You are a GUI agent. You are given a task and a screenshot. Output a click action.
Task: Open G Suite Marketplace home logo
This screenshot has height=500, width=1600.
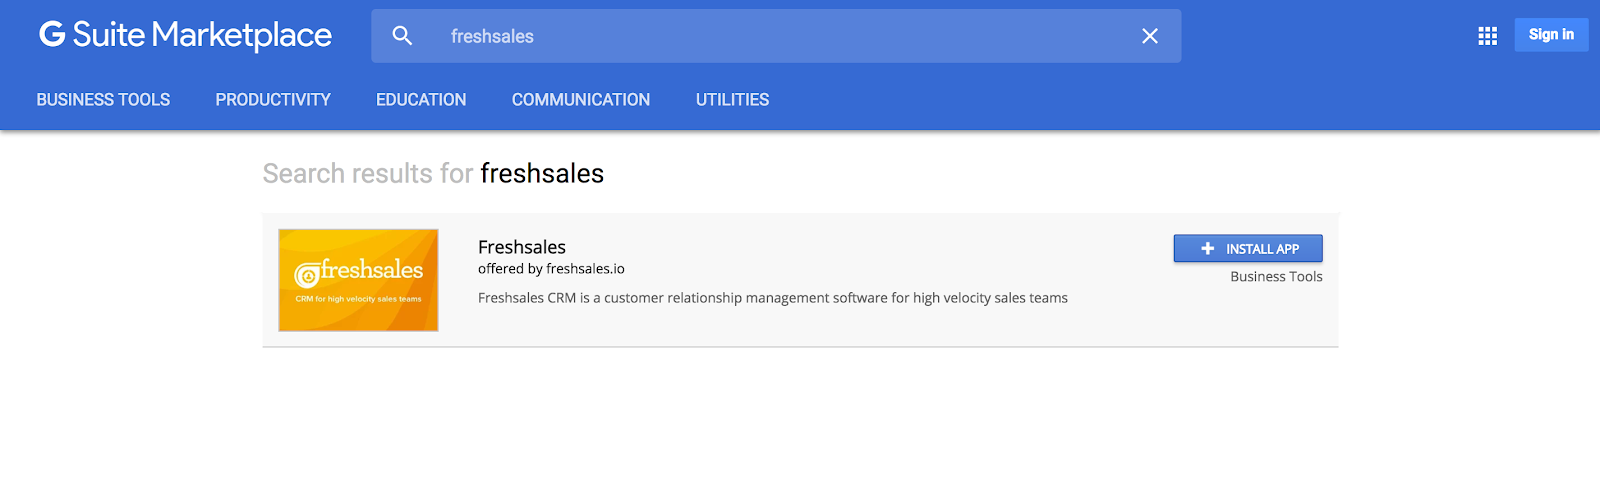185,35
